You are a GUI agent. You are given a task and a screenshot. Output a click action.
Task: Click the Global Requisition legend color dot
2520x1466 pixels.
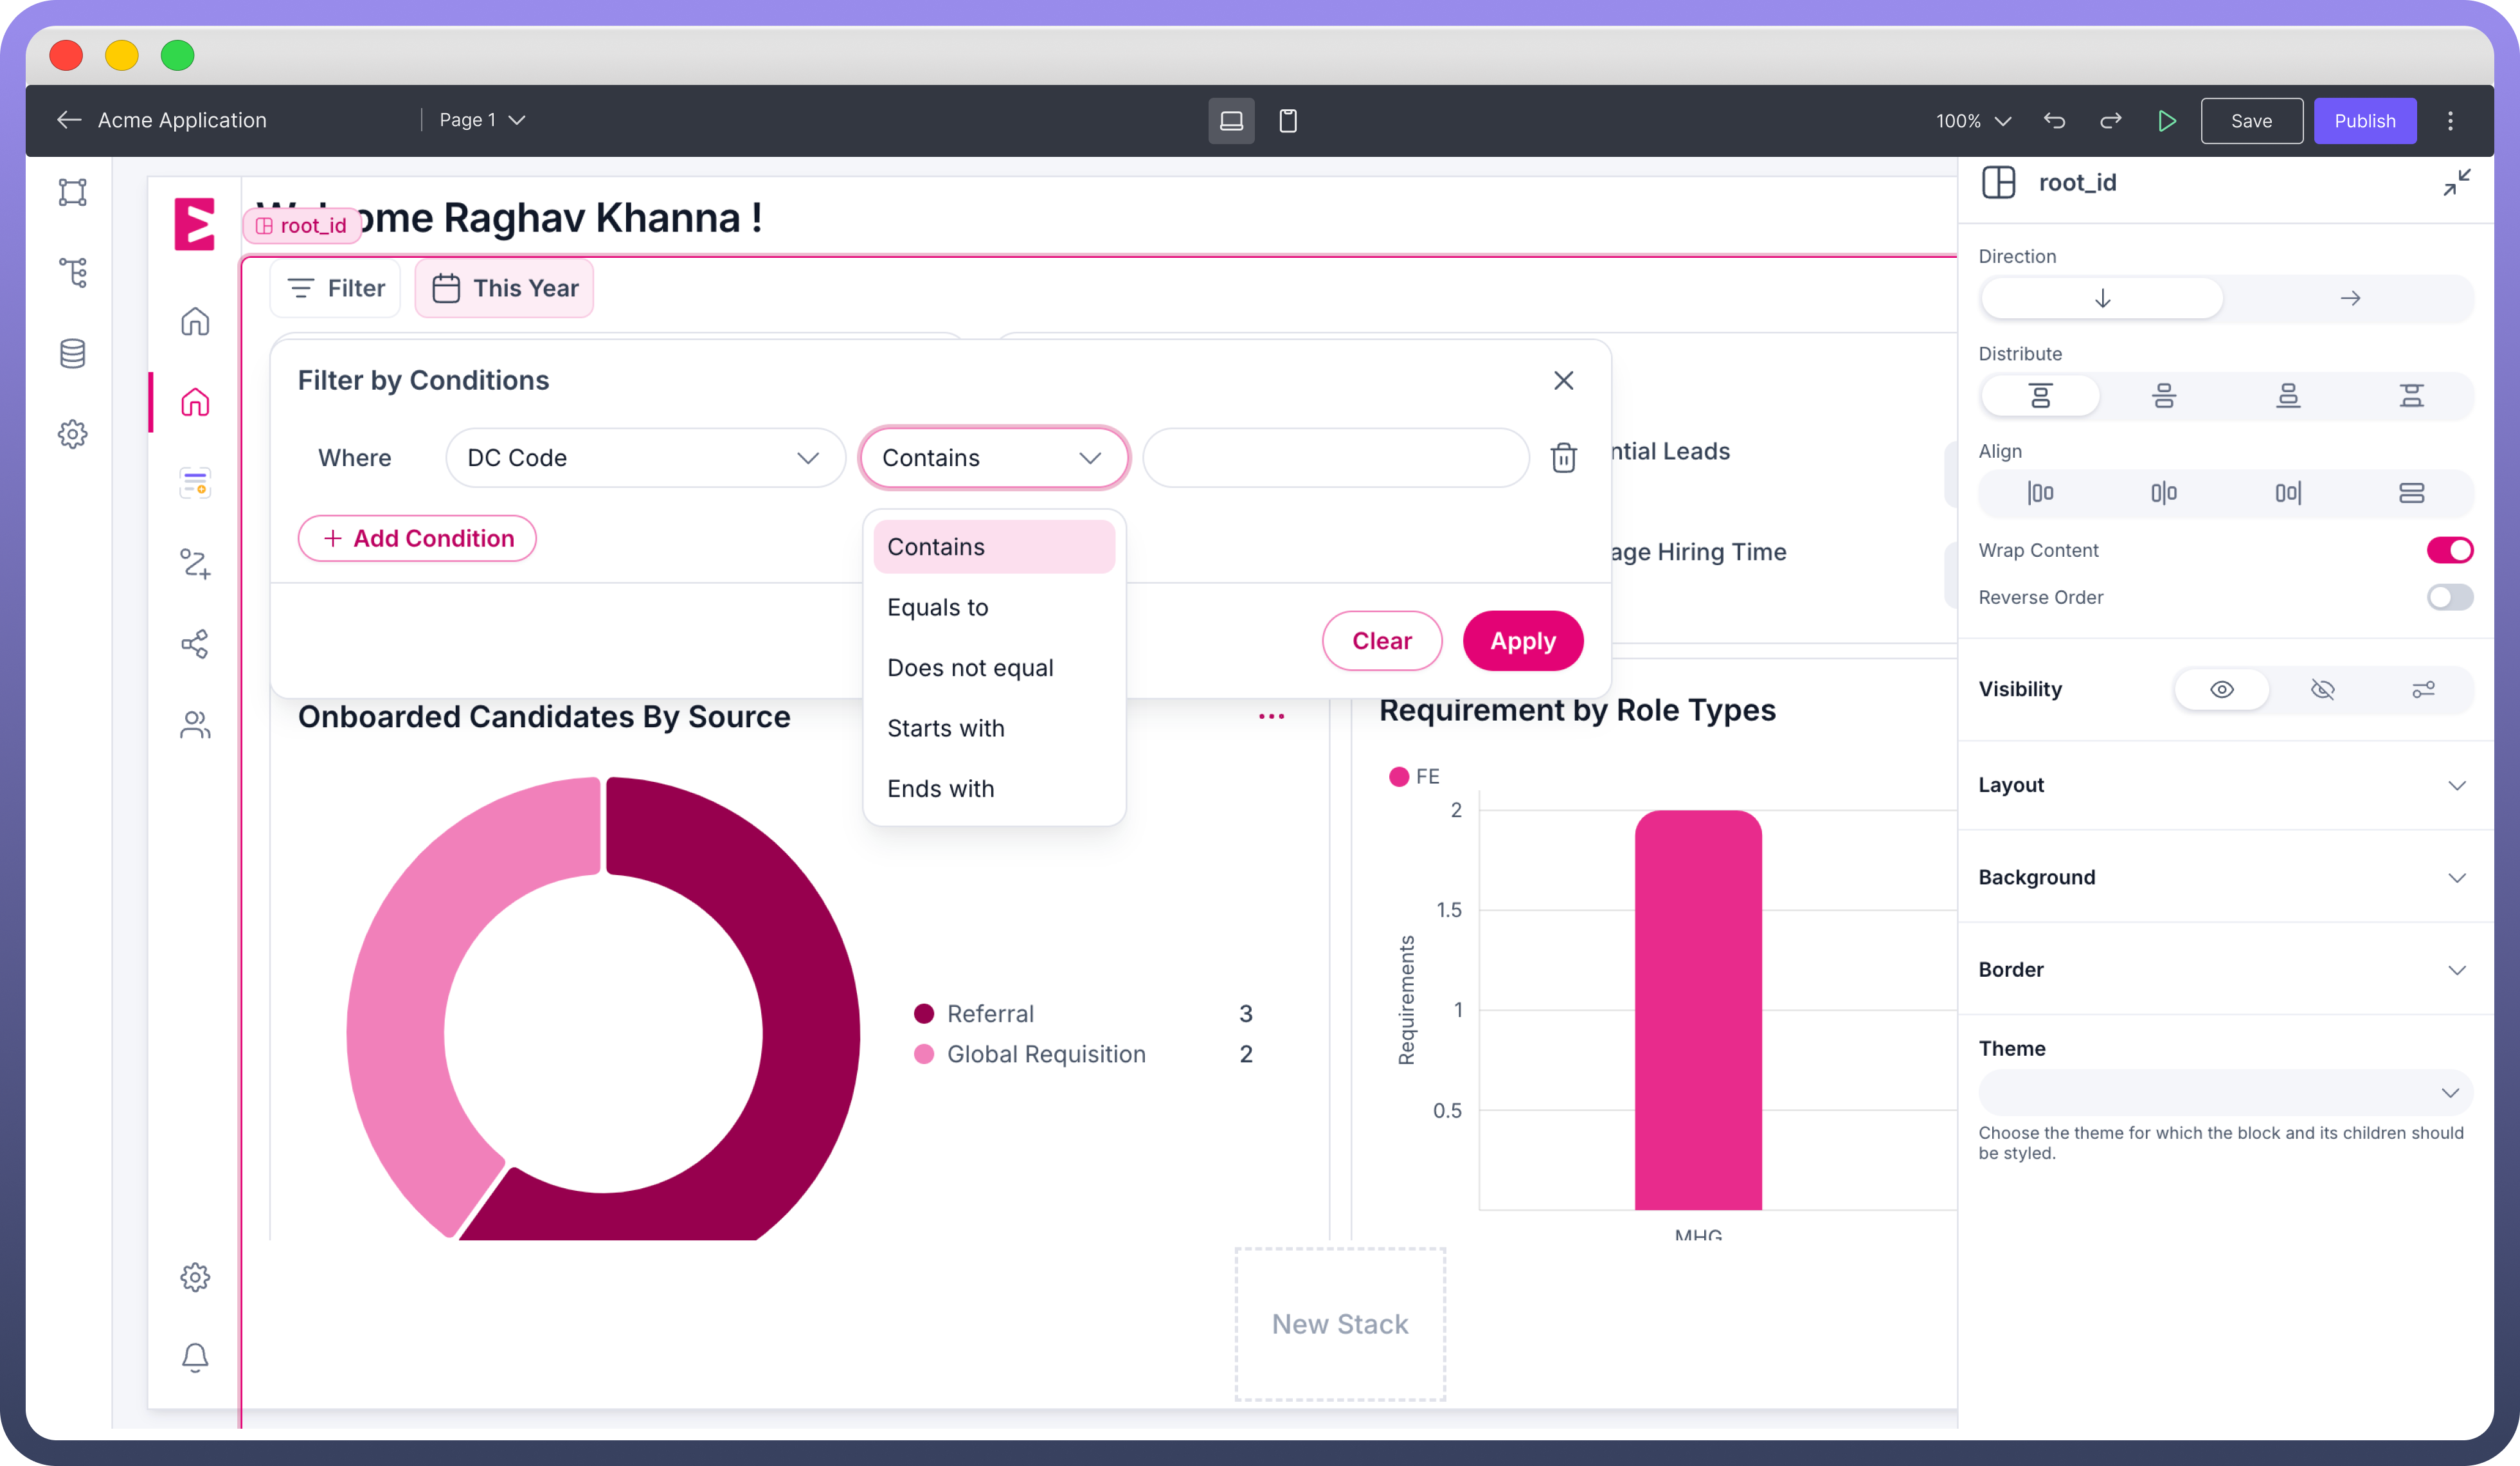924,1054
